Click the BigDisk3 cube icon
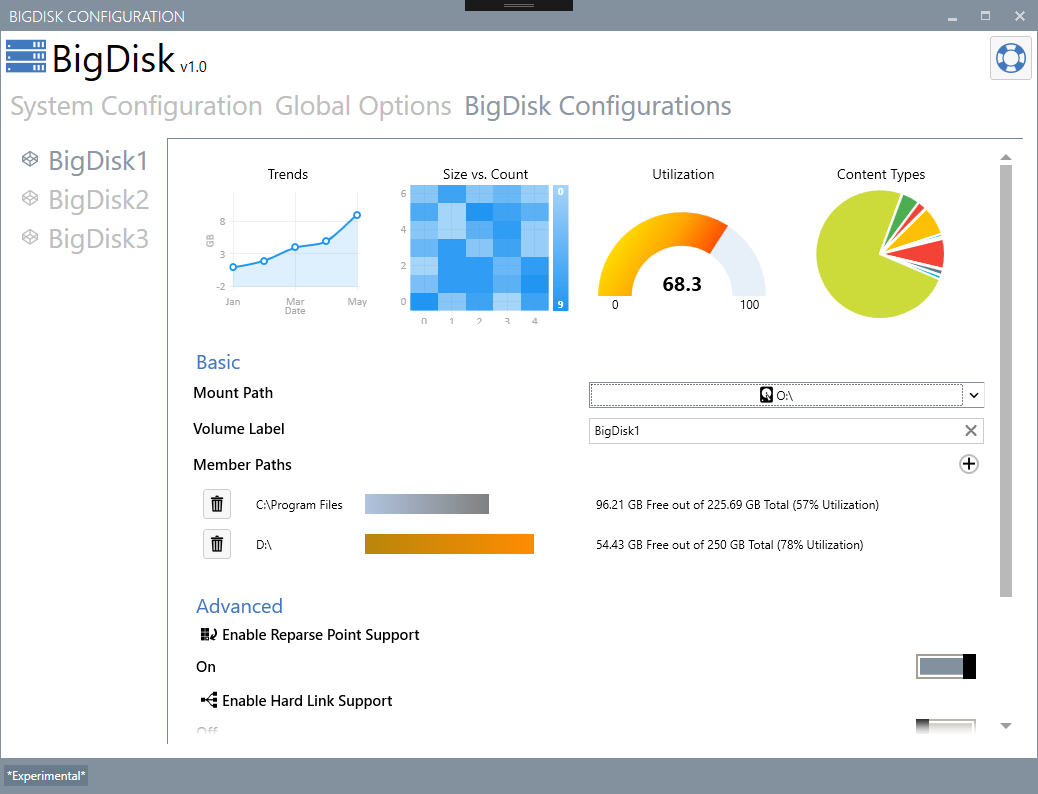 31,238
